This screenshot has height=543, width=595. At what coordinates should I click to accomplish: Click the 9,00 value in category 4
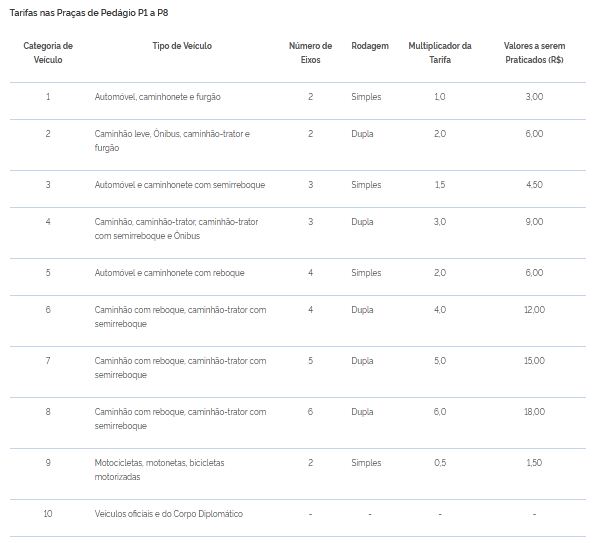534,222
